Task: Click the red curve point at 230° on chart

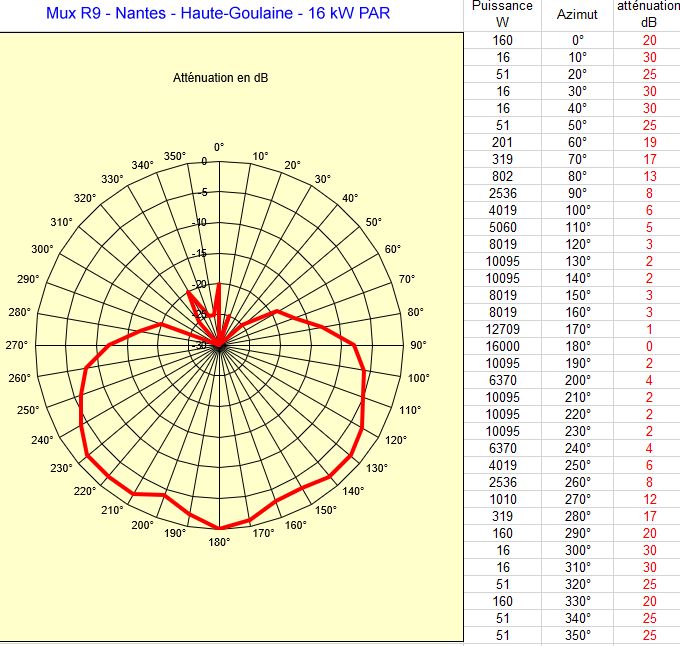Action: pyautogui.click(x=87, y=456)
